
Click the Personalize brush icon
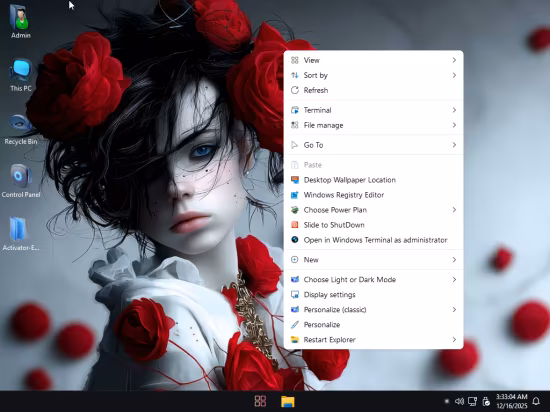pos(295,324)
